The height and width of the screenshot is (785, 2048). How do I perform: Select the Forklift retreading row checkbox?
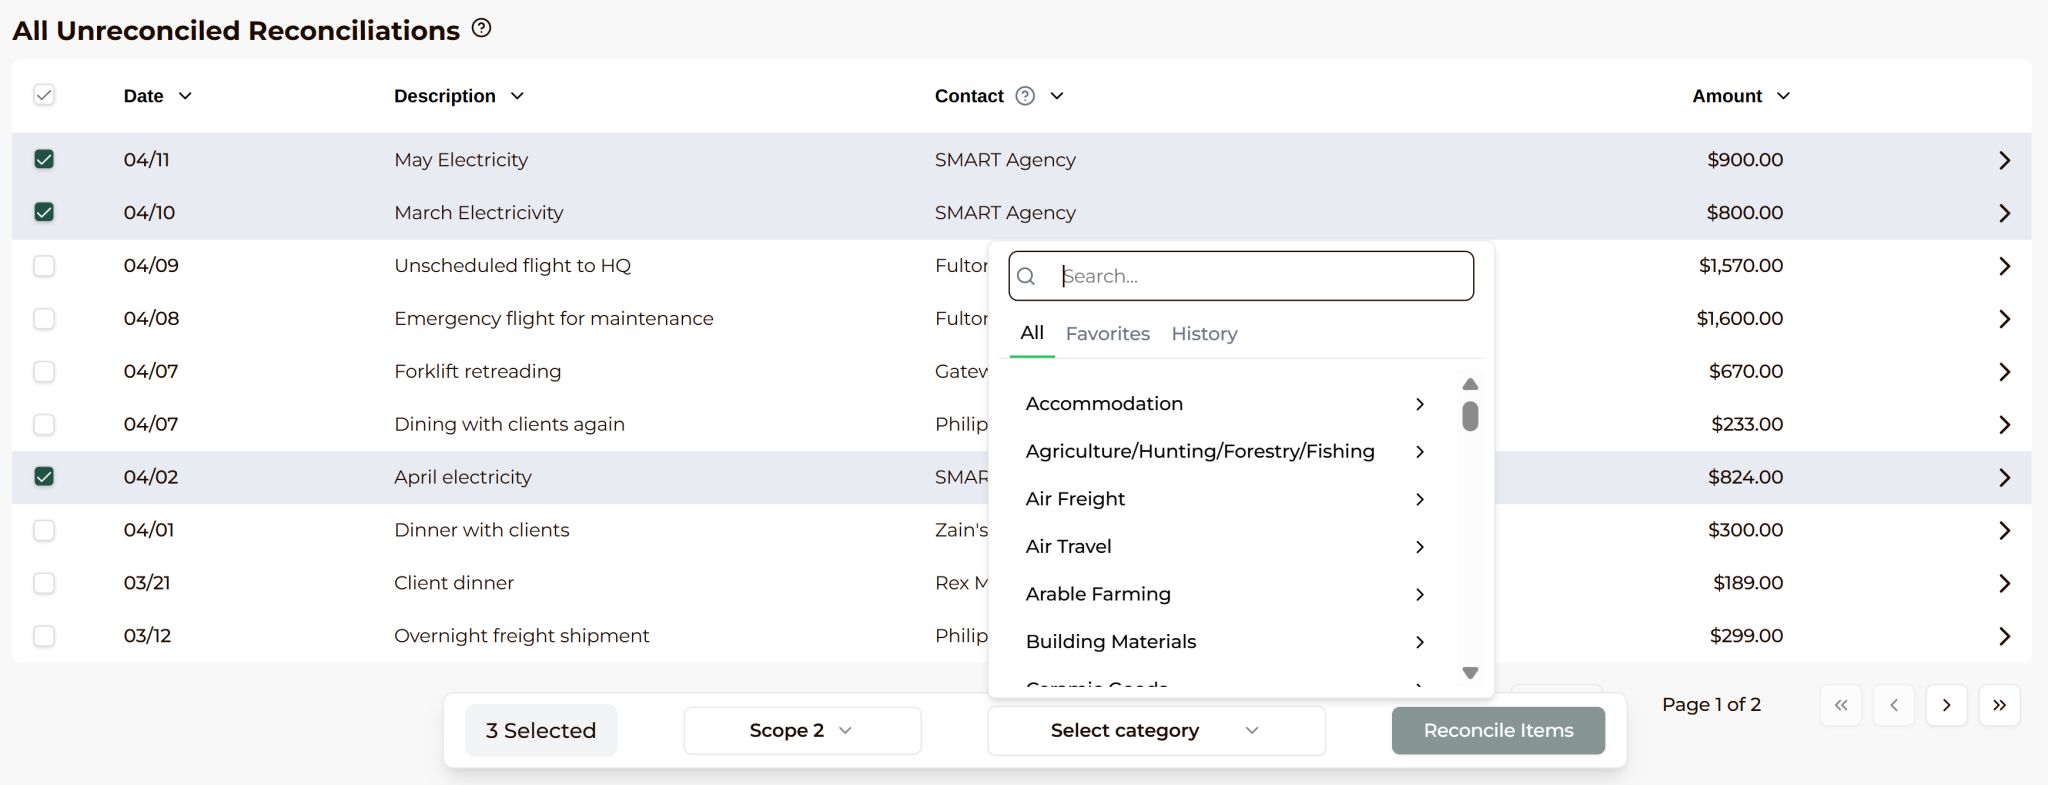pyautogui.click(x=44, y=371)
